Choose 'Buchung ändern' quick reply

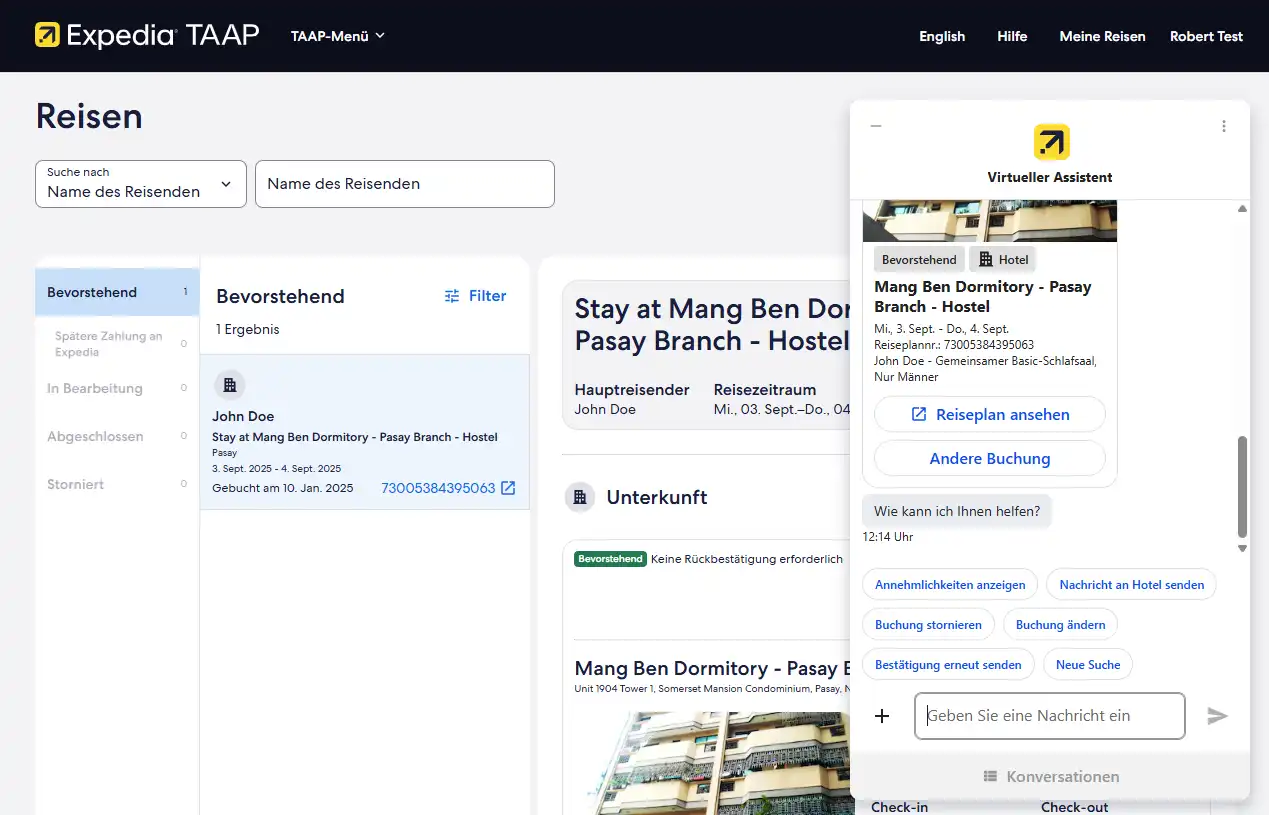[x=1060, y=624]
